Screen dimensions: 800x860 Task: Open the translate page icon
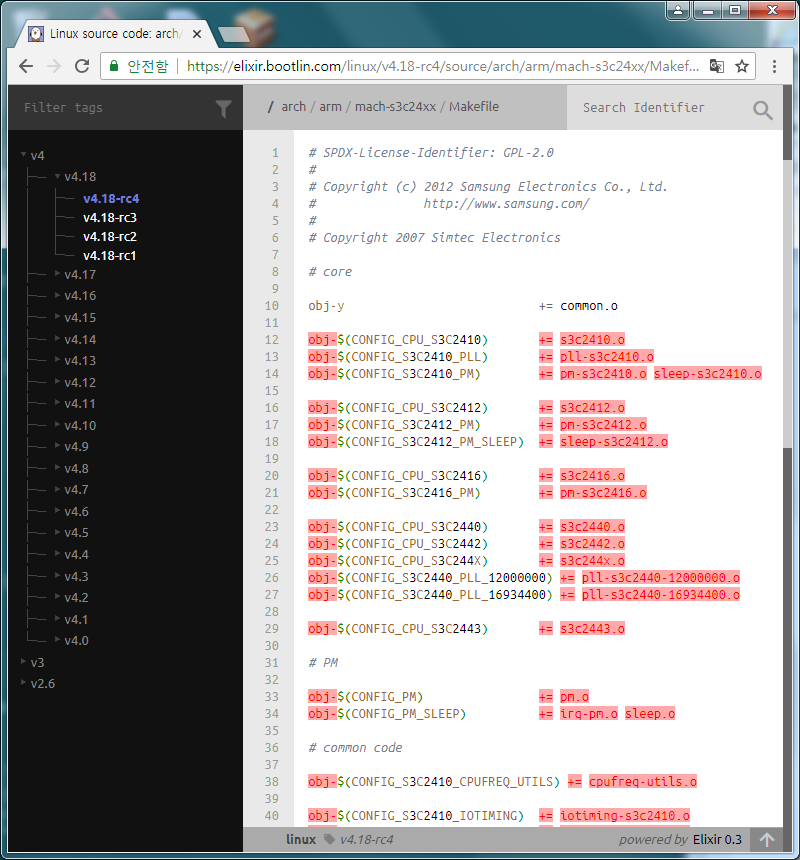pyautogui.click(x=717, y=66)
